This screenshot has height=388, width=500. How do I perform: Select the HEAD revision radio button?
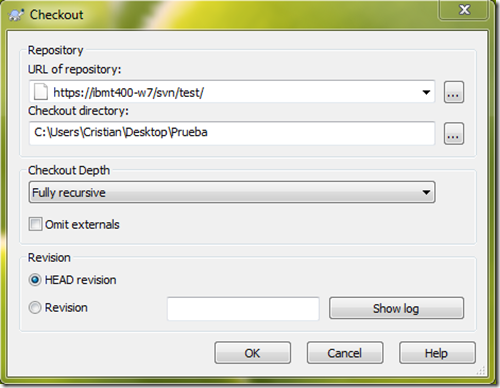(x=35, y=280)
